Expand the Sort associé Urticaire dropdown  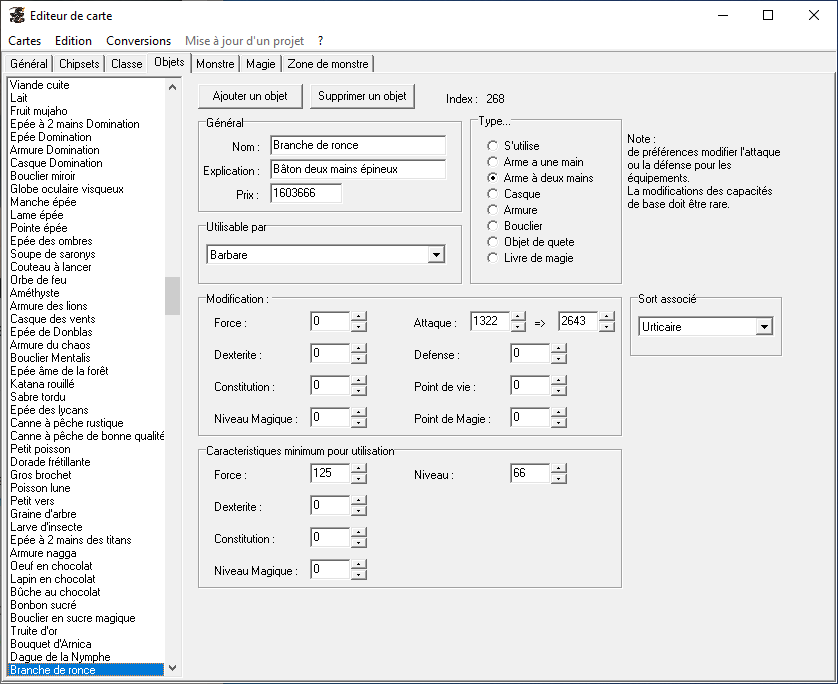point(764,327)
